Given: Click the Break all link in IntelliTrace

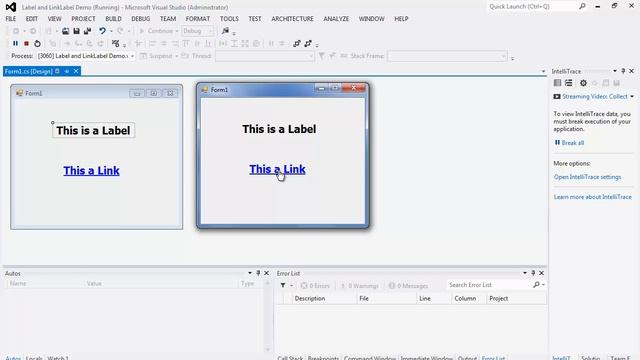Looking at the screenshot, I should click(x=573, y=143).
